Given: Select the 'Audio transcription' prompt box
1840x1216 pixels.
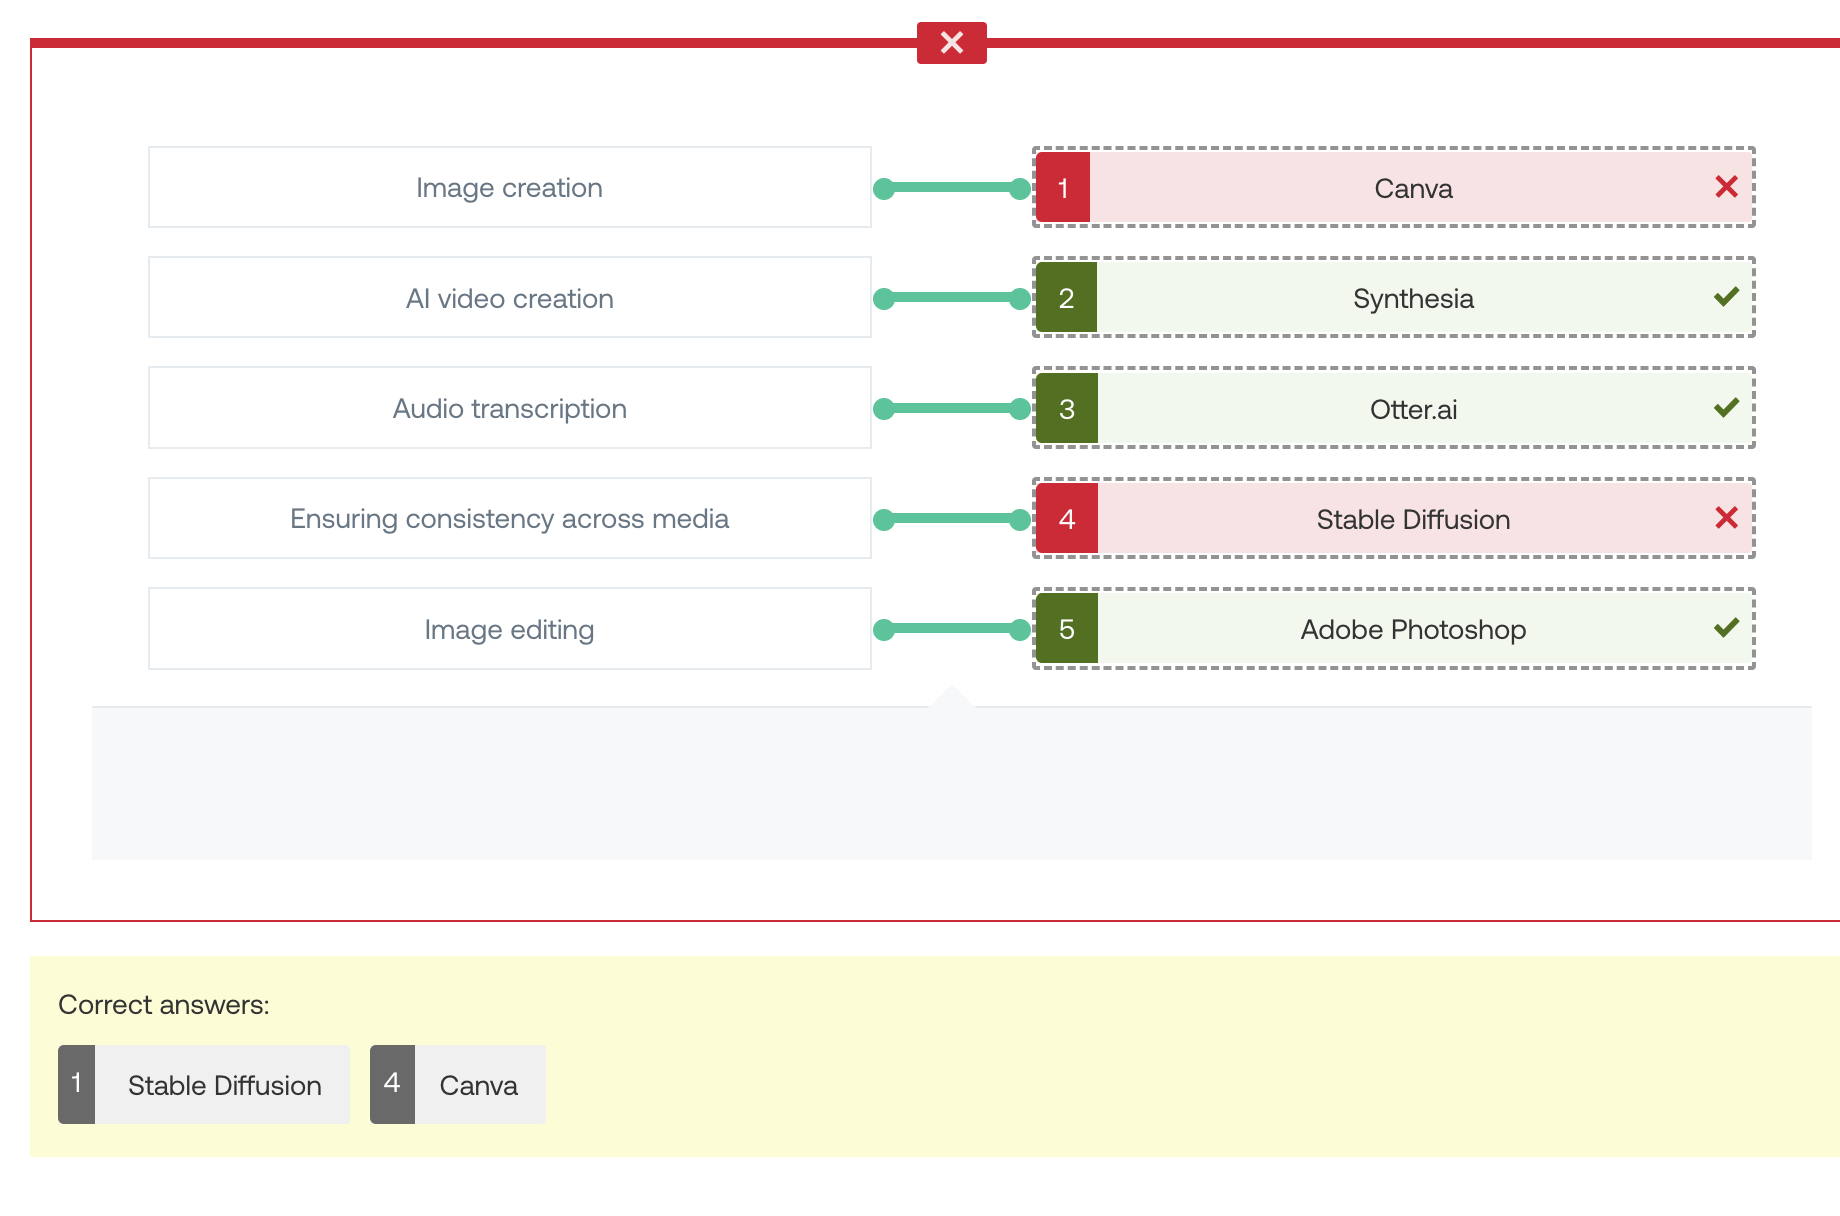Looking at the screenshot, I should pyautogui.click(x=510, y=408).
